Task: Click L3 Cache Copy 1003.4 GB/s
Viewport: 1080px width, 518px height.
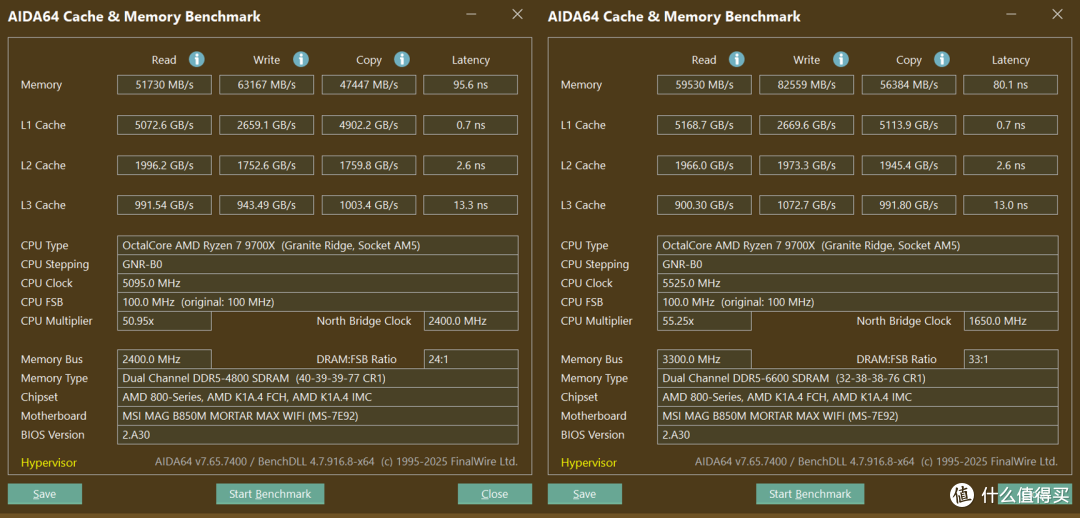Action: coord(368,205)
